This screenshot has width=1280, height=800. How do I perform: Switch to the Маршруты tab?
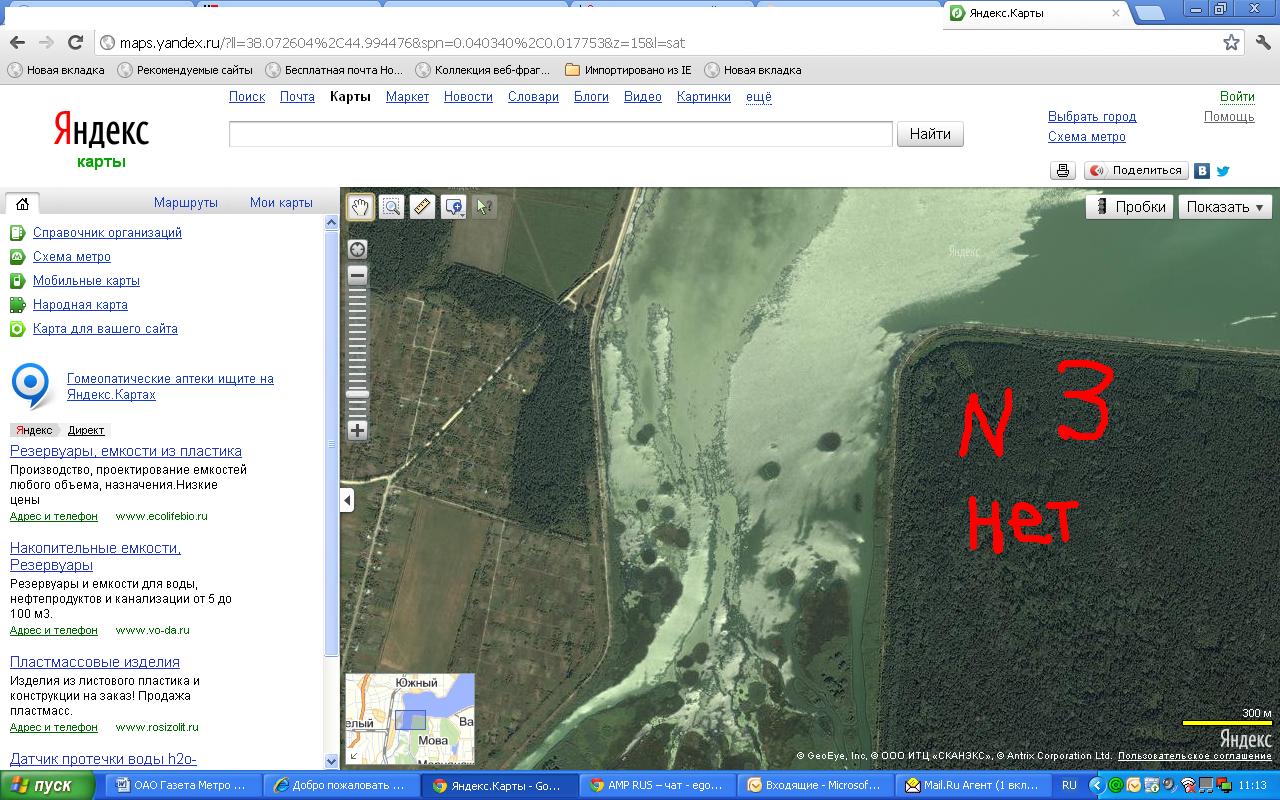186,202
